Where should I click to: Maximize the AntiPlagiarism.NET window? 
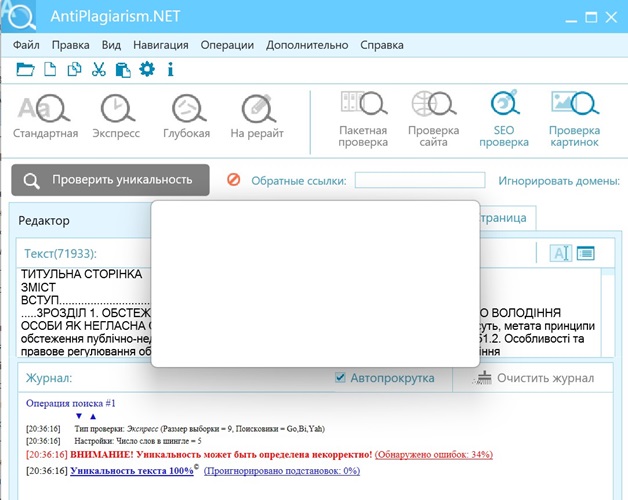[591, 17]
